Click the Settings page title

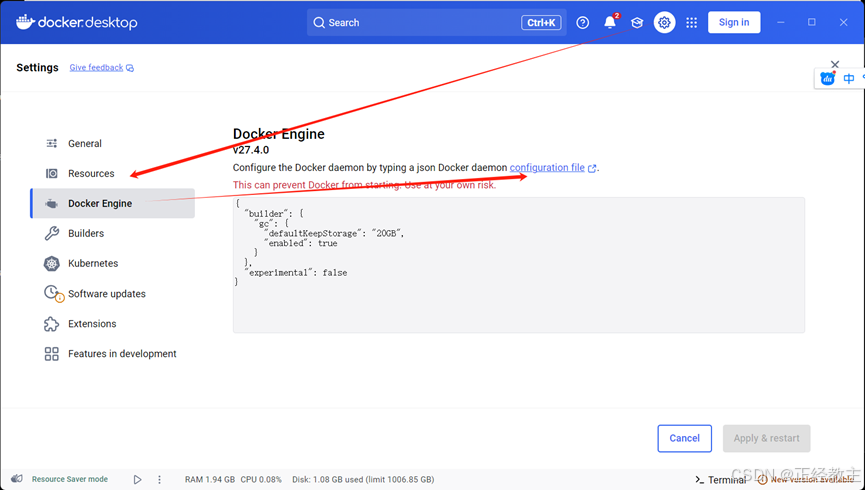click(x=37, y=67)
